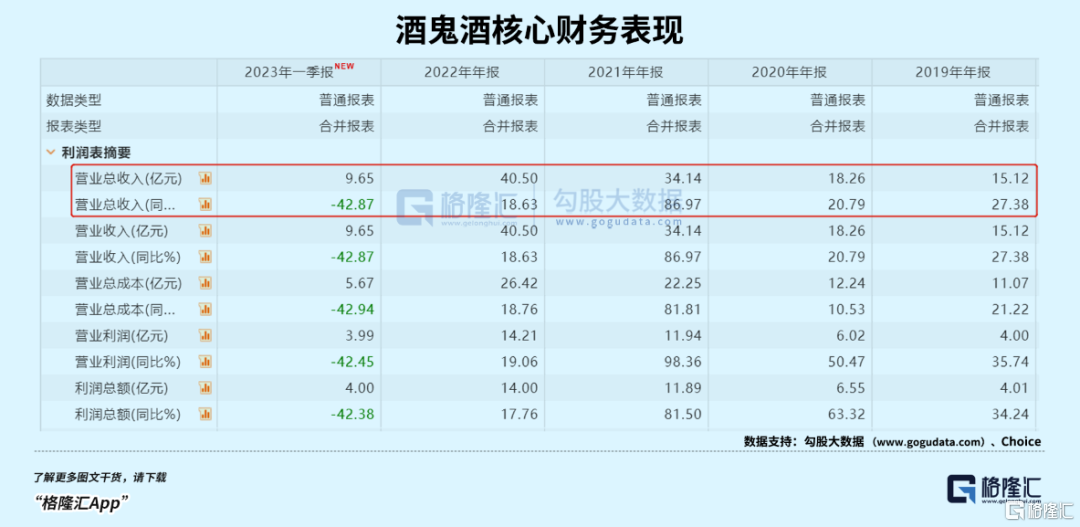The width and height of the screenshot is (1080, 527).
Task: Click the 35.74 profit growth cell
Action: click(x=1011, y=362)
